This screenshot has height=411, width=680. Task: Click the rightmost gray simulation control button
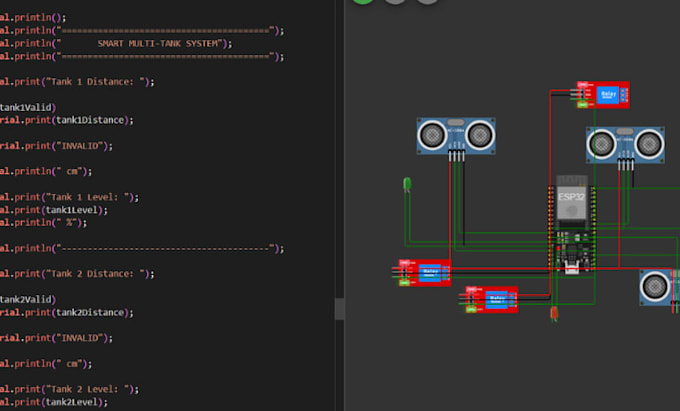pyautogui.click(x=427, y=2)
